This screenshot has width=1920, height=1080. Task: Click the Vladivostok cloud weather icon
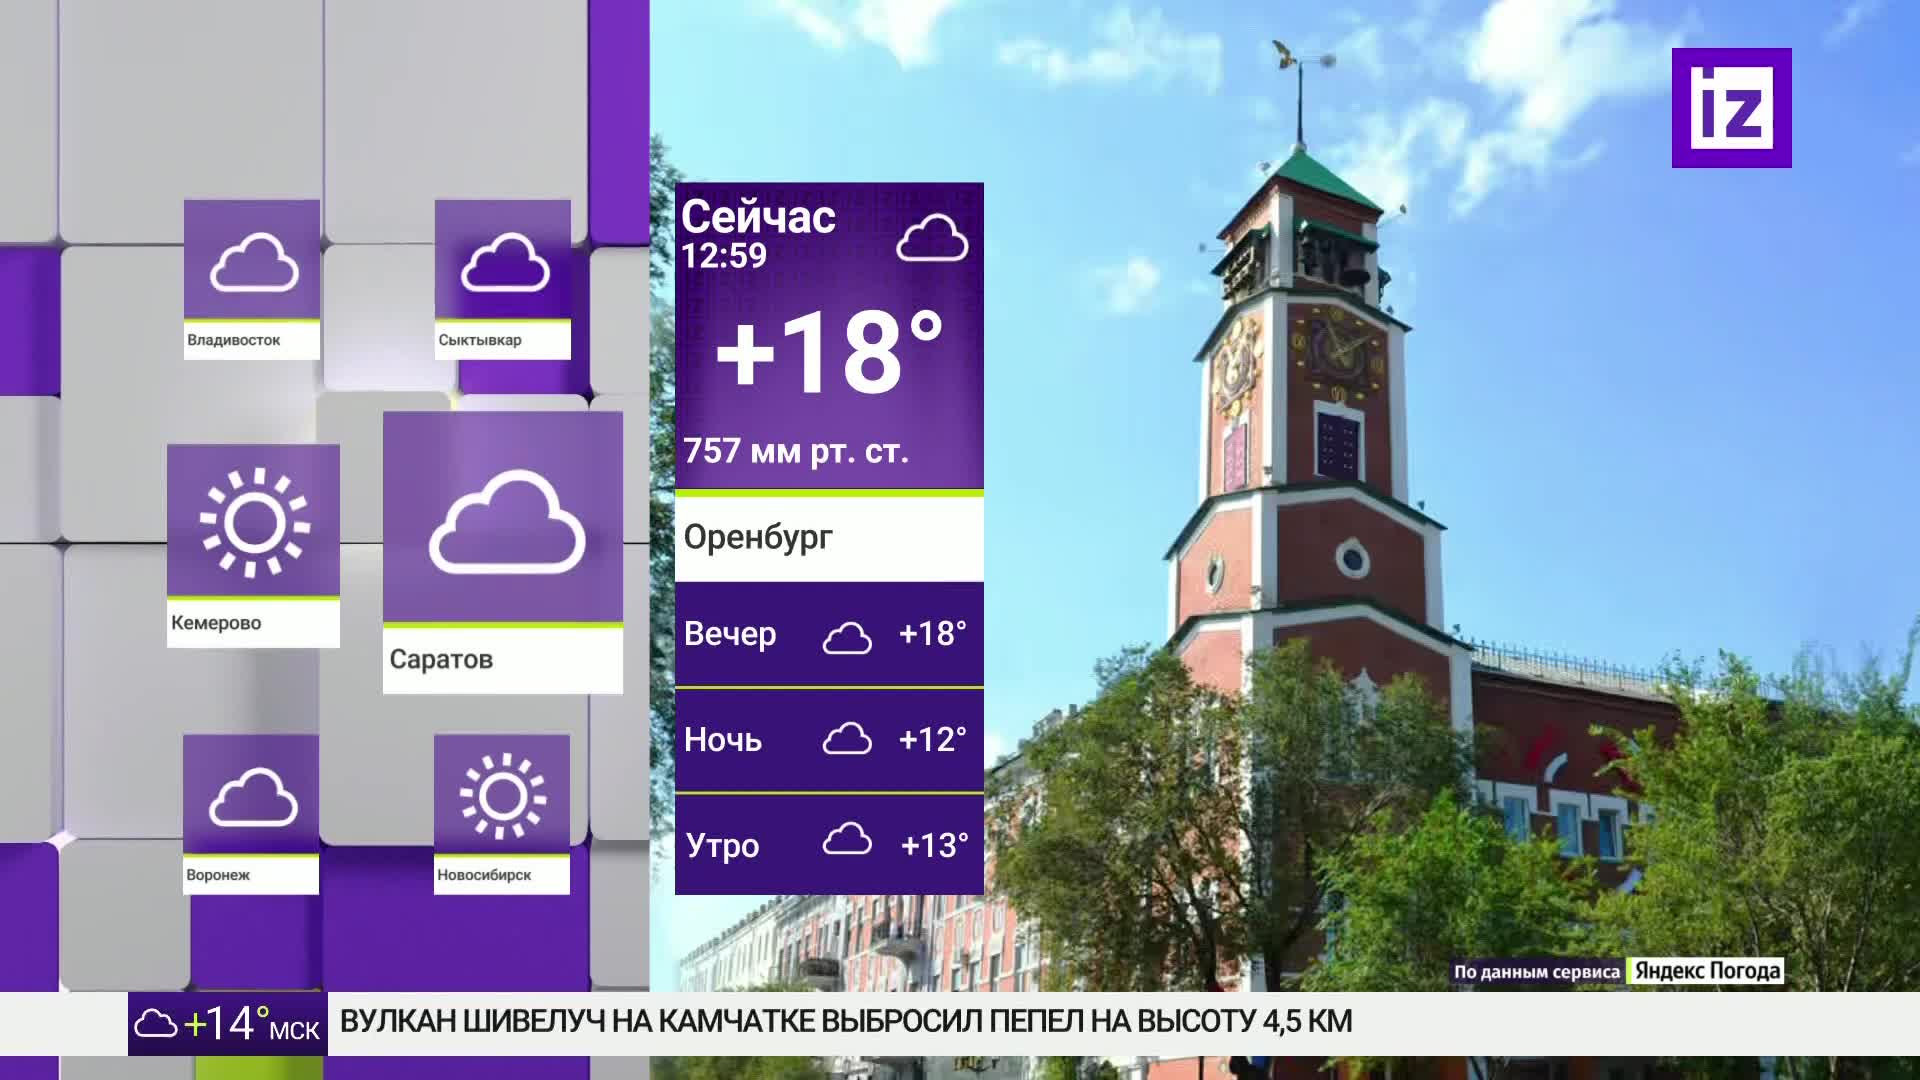click(254, 262)
